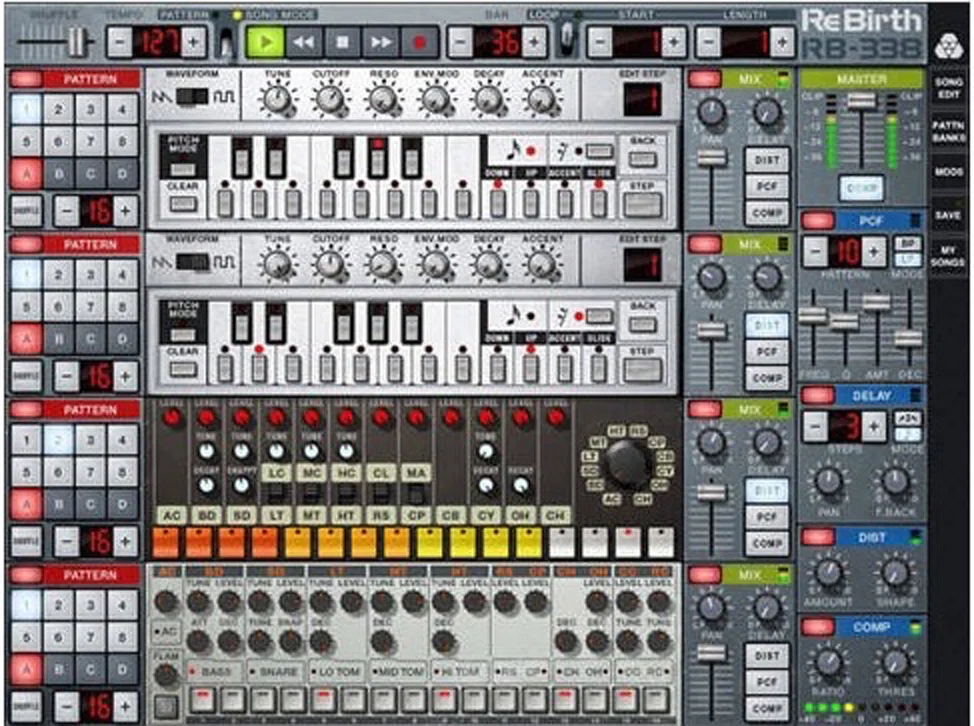The image size is (974, 726).
Task: Click the first synth's Cutoff knob
Action: point(330,100)
